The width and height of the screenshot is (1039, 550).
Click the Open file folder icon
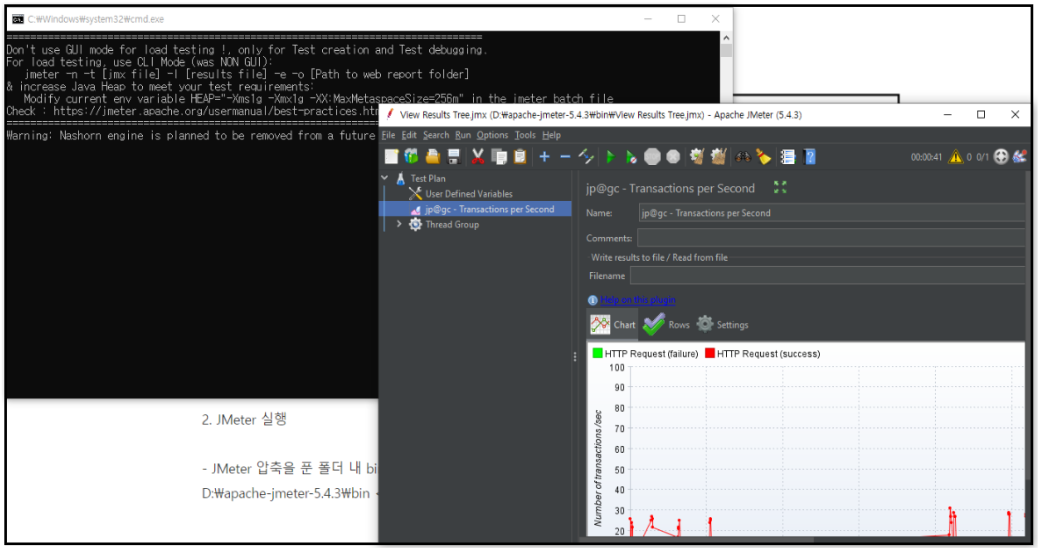(433, 157)
